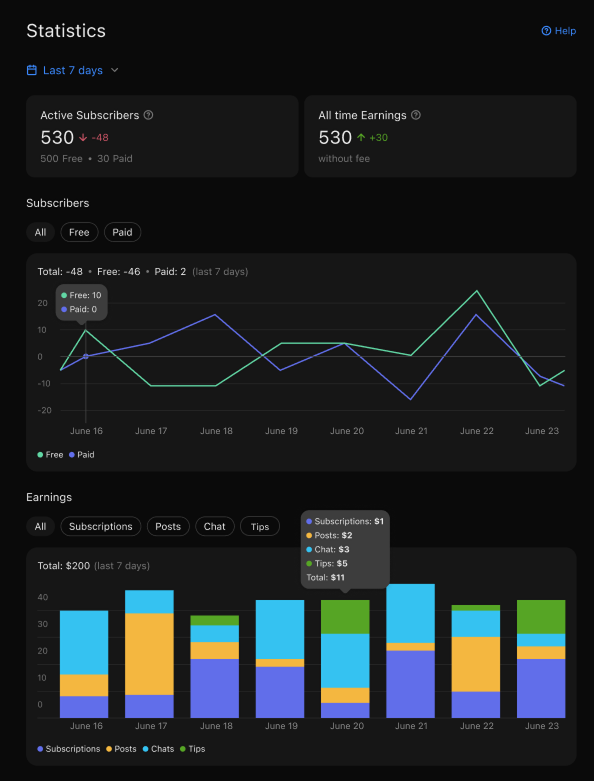Switch earnings filter to Posts

click(168, 526)
